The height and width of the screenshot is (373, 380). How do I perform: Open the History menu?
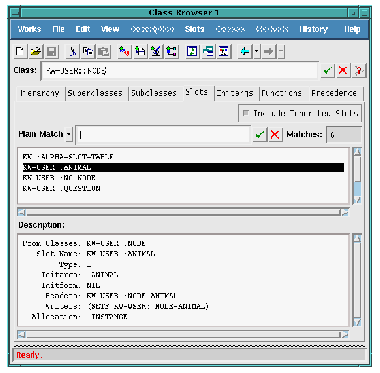(x=314, y=29)
